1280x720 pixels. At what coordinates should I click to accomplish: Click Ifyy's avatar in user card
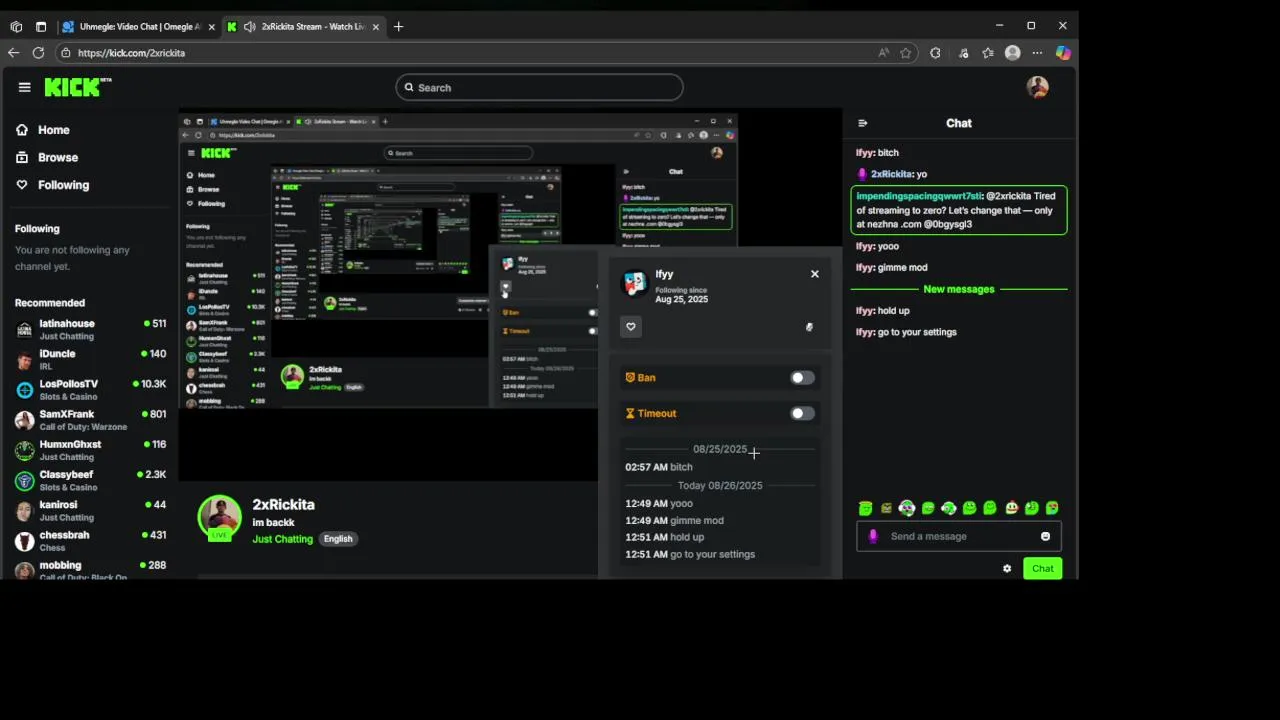click(x=634, y=284)
